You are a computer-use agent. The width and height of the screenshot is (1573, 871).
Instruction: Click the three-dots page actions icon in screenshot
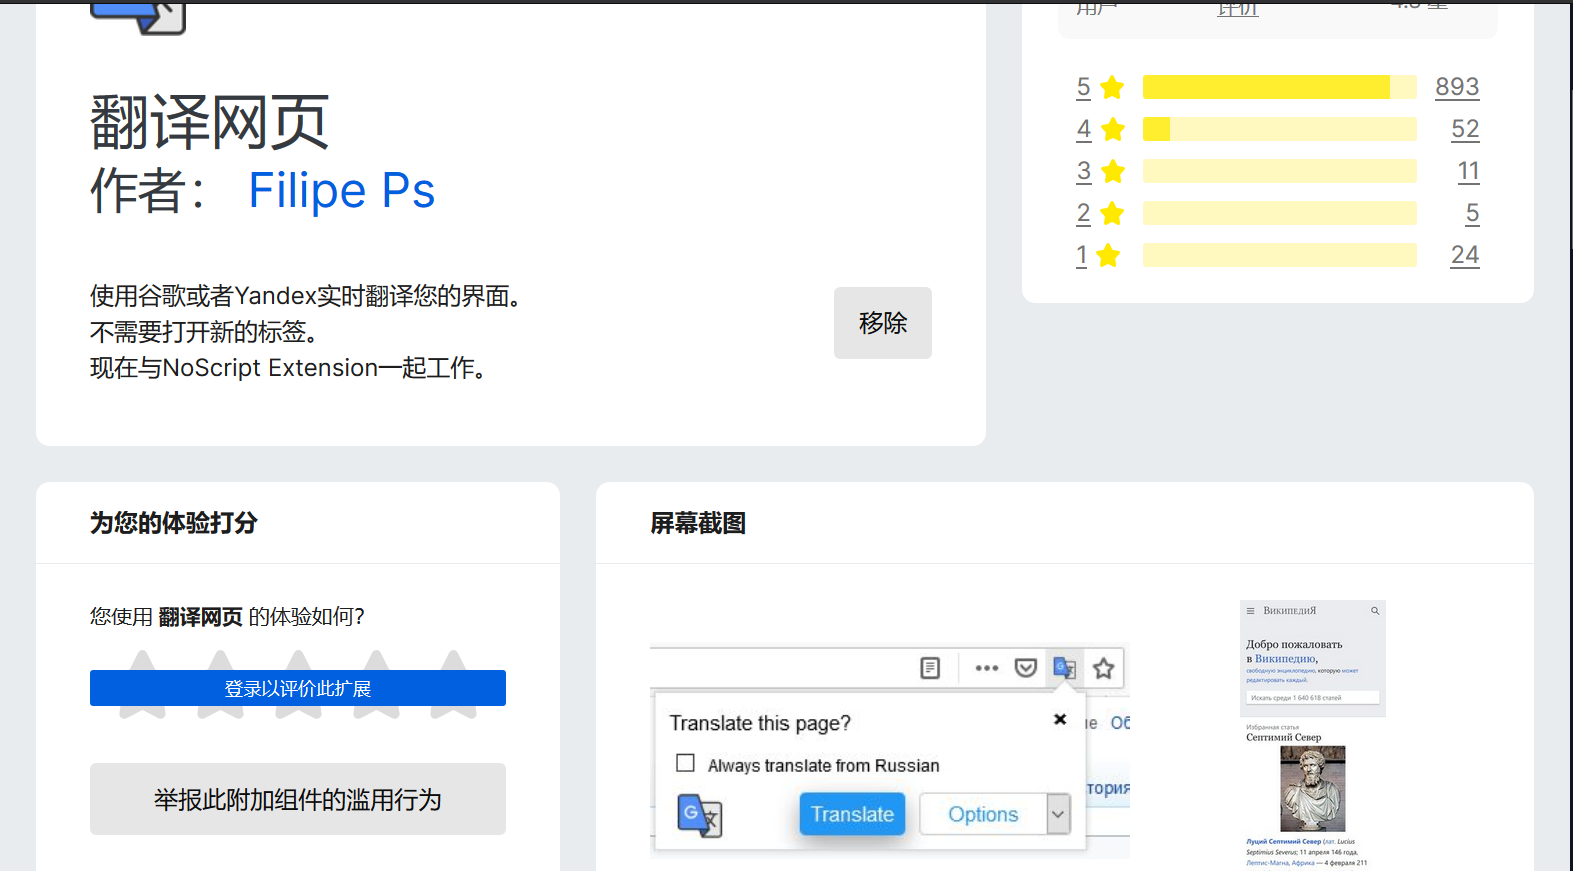point(987,668)
